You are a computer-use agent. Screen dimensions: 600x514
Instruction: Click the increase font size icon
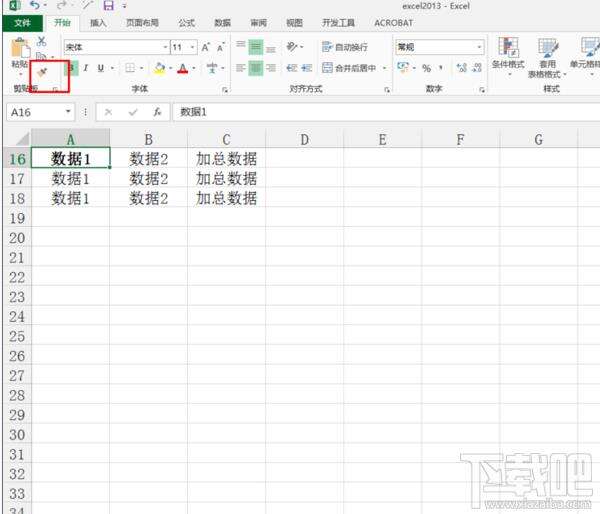(206, 47)
